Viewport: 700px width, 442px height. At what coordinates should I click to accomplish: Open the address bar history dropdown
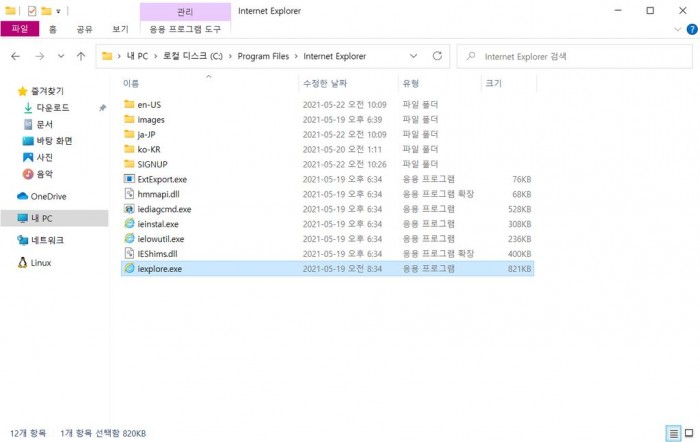(x=413, y=56)
